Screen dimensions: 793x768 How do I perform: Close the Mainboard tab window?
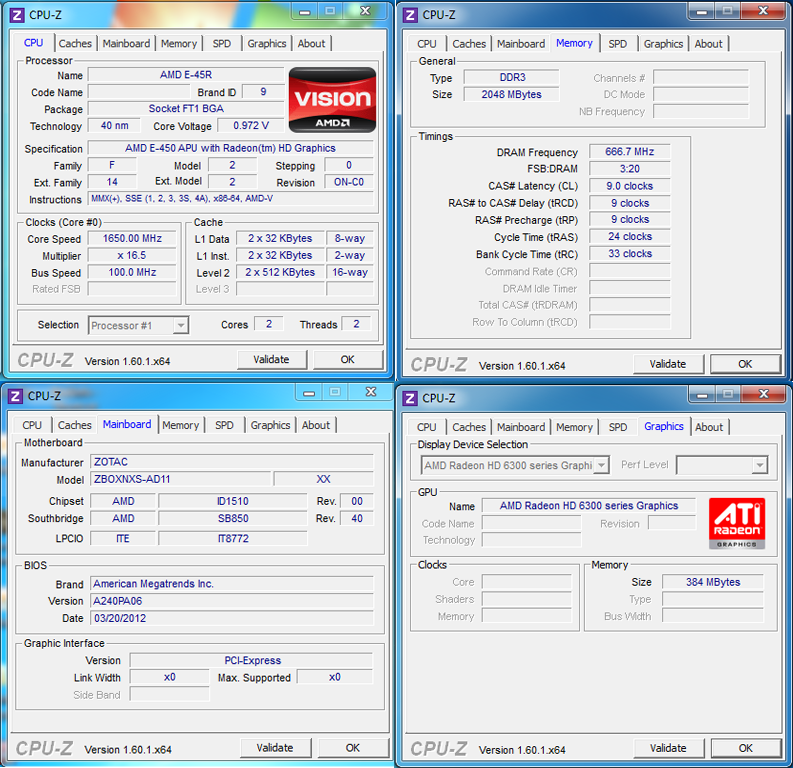tap(371, 392)
